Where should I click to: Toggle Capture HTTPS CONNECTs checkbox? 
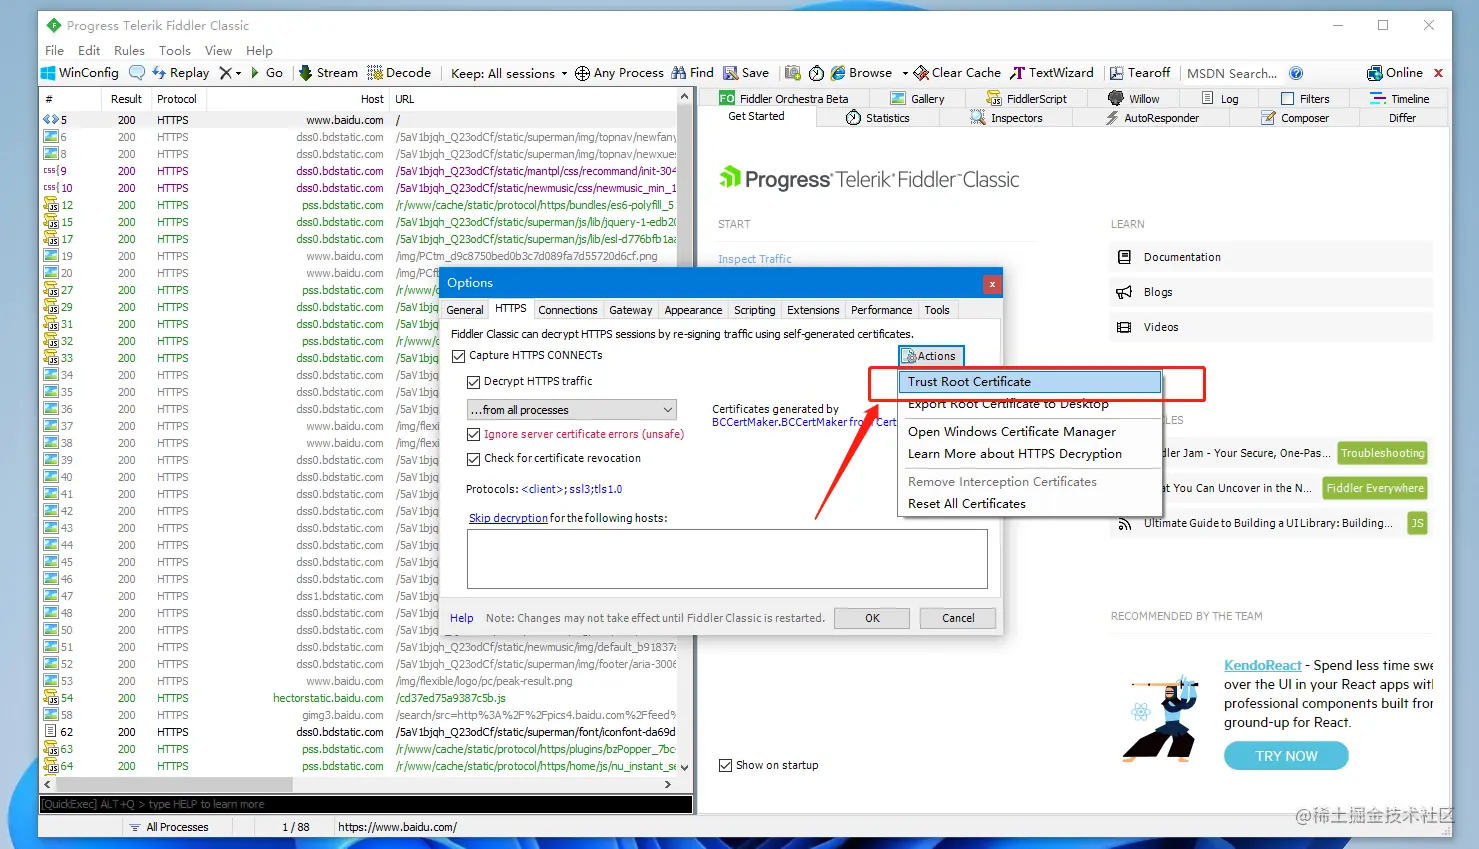pos(458,356)
